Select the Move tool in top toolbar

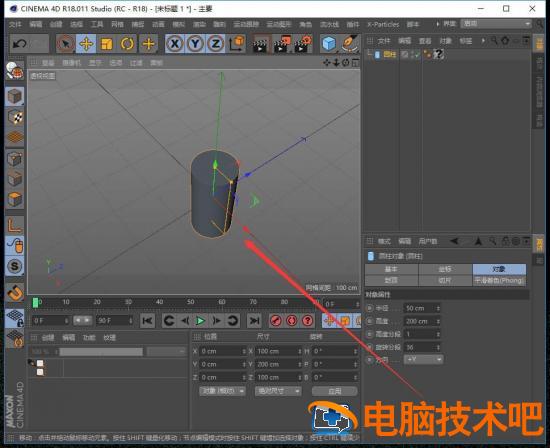coord(86,44)
